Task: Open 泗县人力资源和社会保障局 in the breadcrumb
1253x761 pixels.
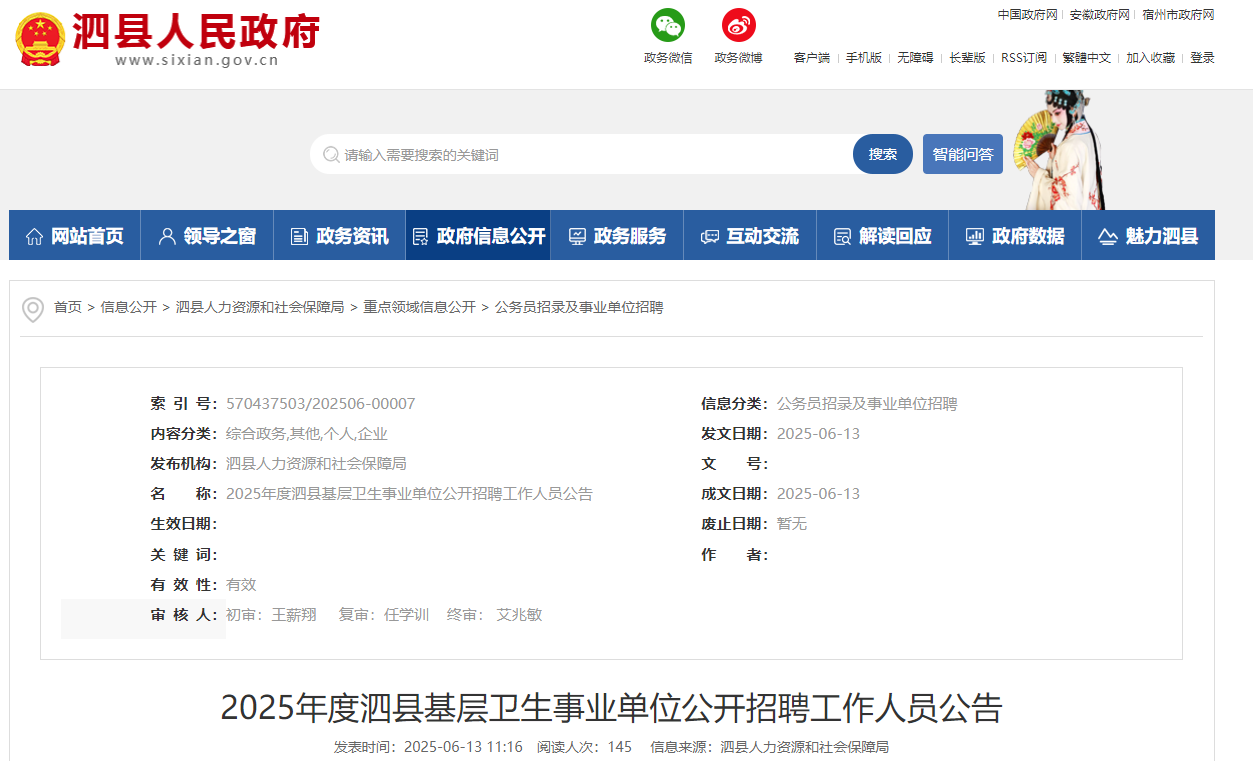Action: pyautogui.click(x=260, y=307)
